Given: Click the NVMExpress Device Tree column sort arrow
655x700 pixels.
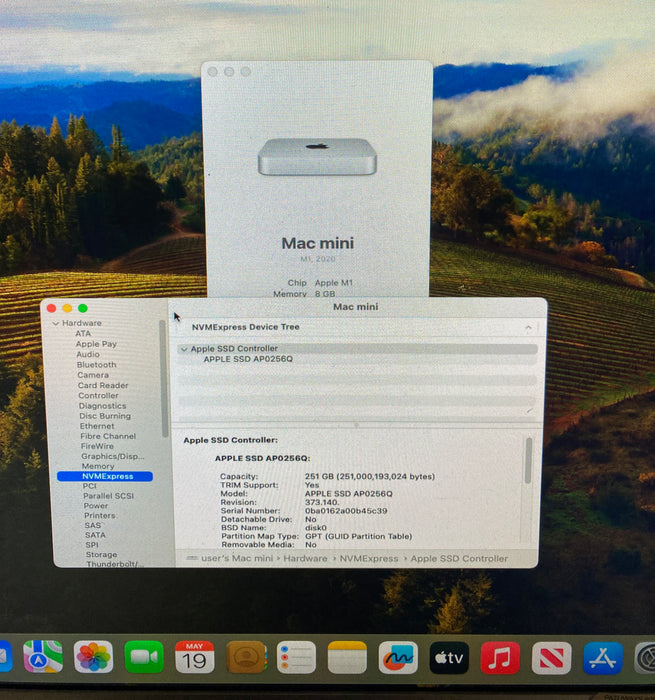Looking at the screenshot, I should coord(528,328).
